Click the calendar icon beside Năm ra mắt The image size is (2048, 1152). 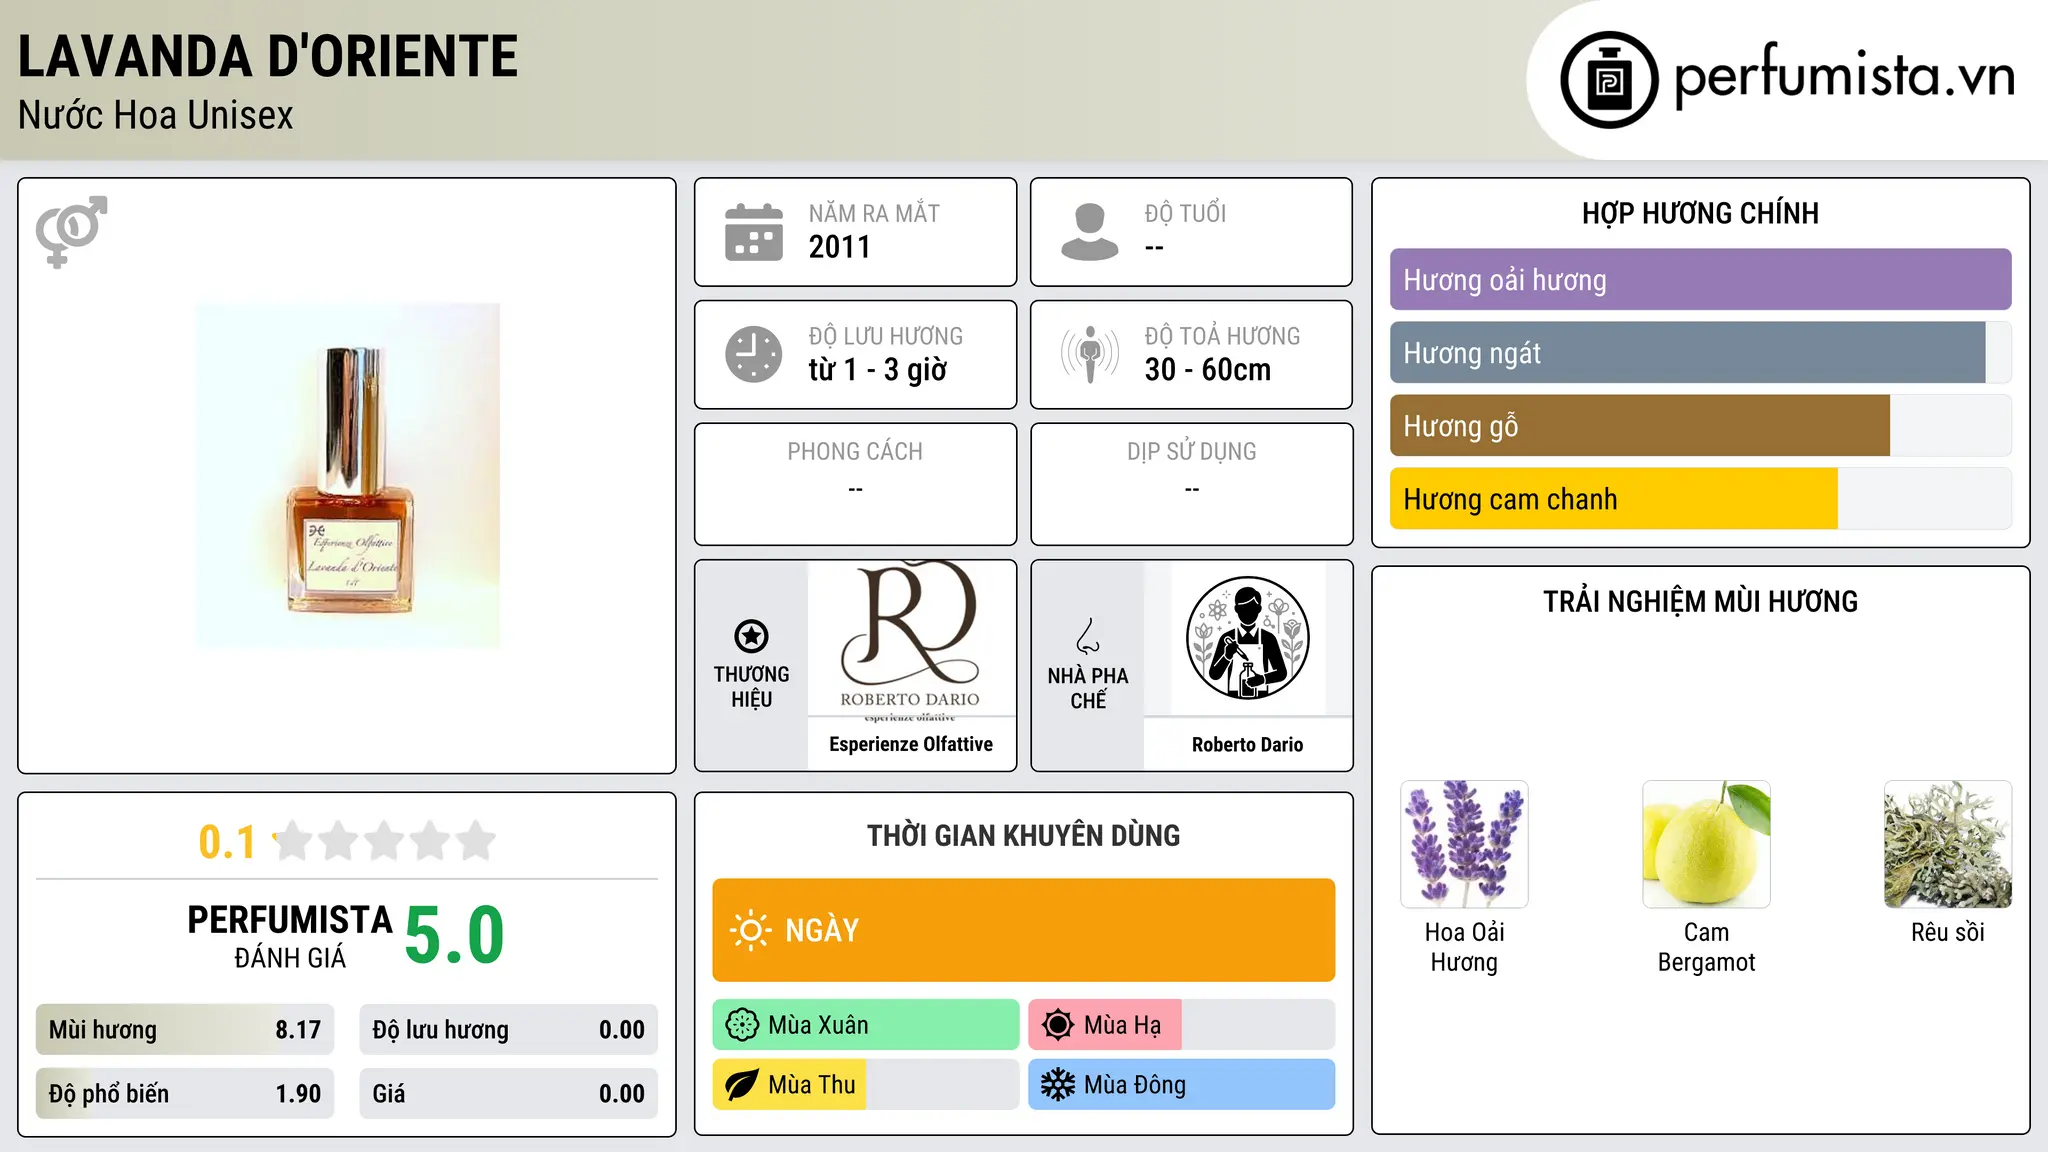coord(754,232)
